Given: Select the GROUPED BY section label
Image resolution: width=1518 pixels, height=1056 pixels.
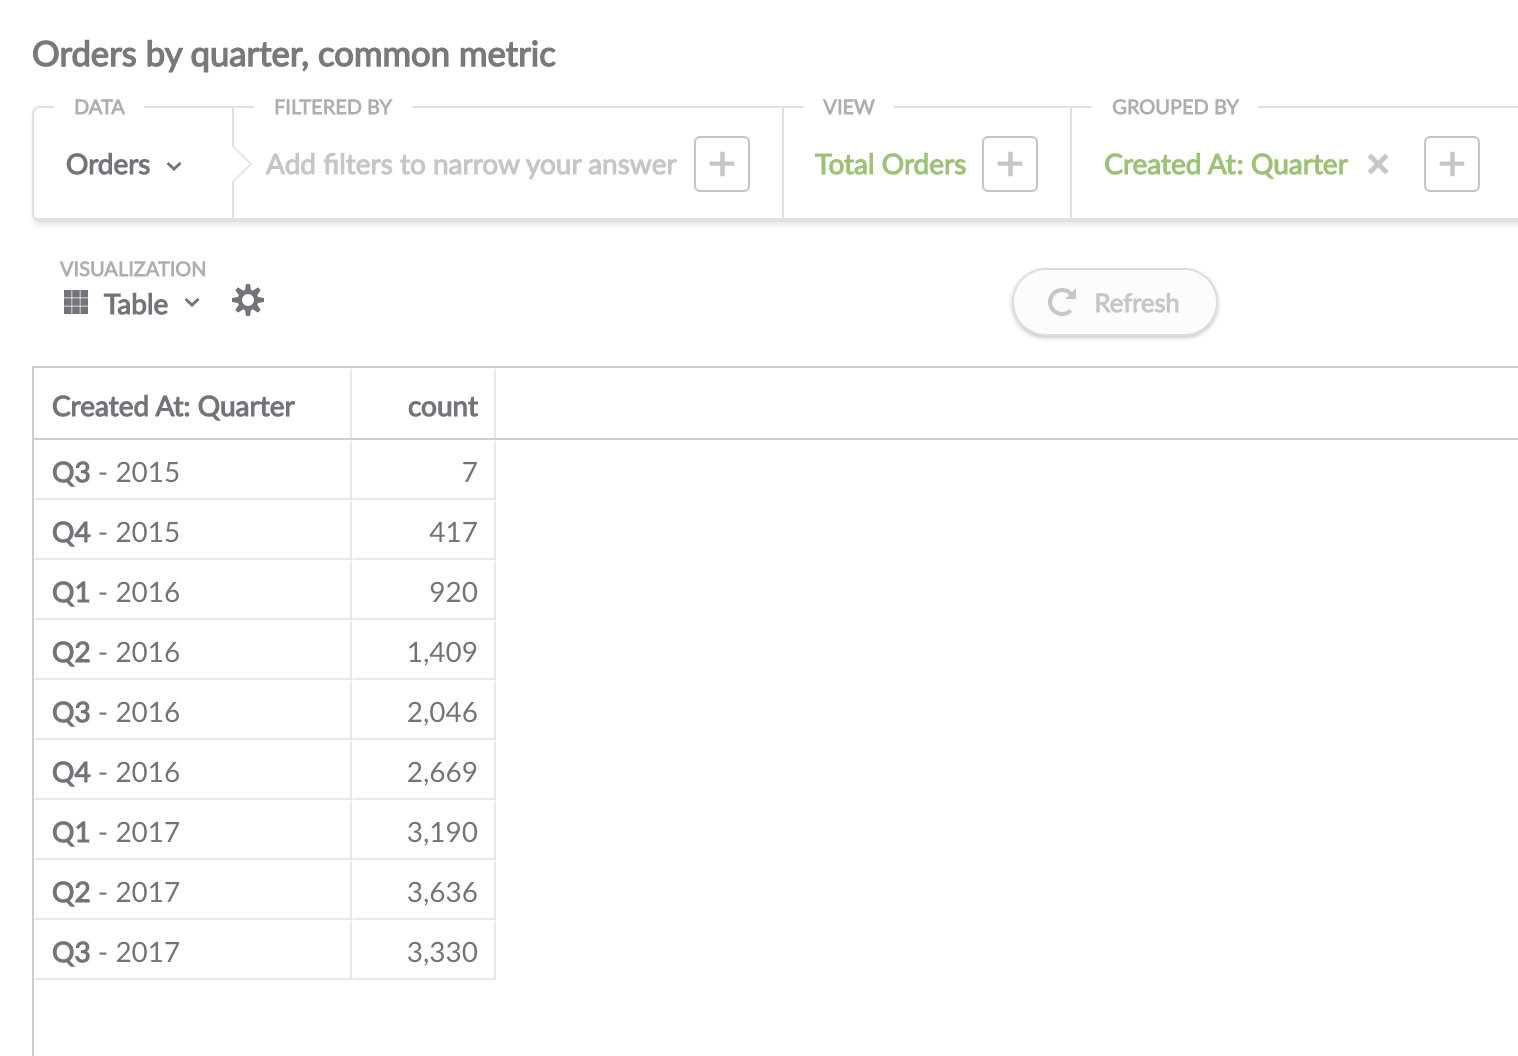Looking at the screenshot, I should pyautogui.click(x=1175, y=107).
